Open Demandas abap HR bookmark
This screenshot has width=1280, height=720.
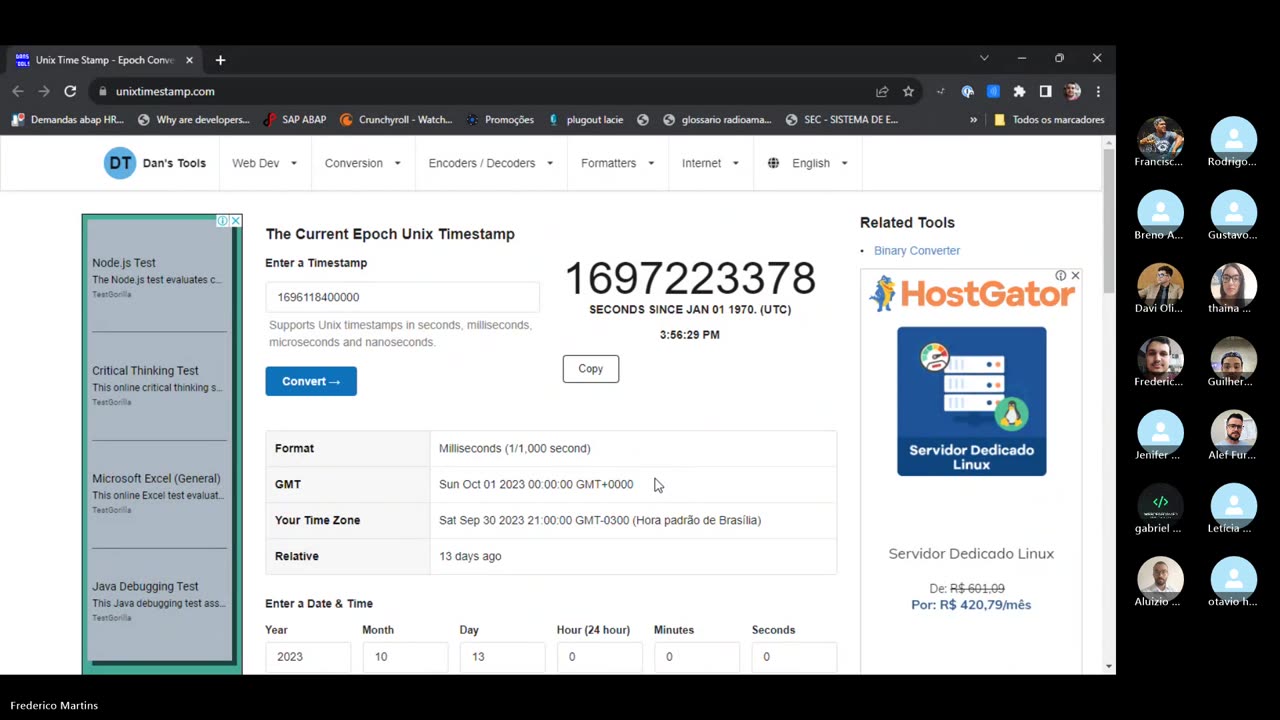[68, 119]
